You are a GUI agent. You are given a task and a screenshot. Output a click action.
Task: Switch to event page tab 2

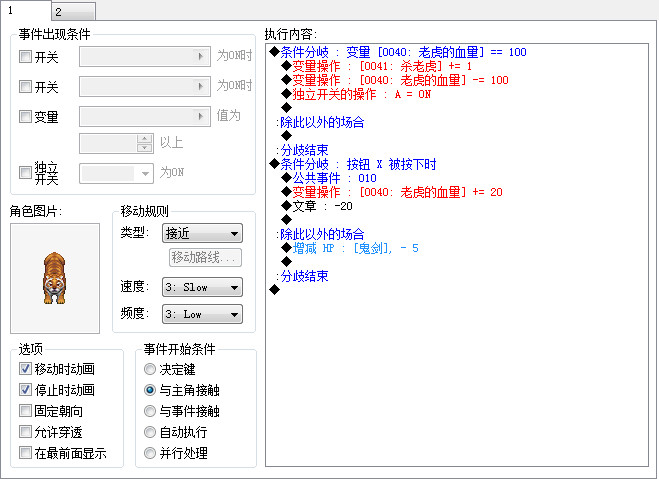point(74,11)
